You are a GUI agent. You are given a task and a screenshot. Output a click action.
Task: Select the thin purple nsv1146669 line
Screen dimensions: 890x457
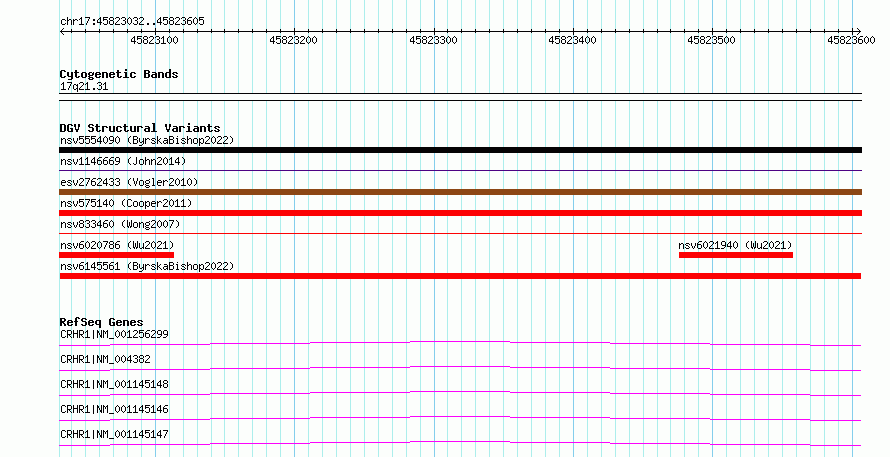pos(460,170)
